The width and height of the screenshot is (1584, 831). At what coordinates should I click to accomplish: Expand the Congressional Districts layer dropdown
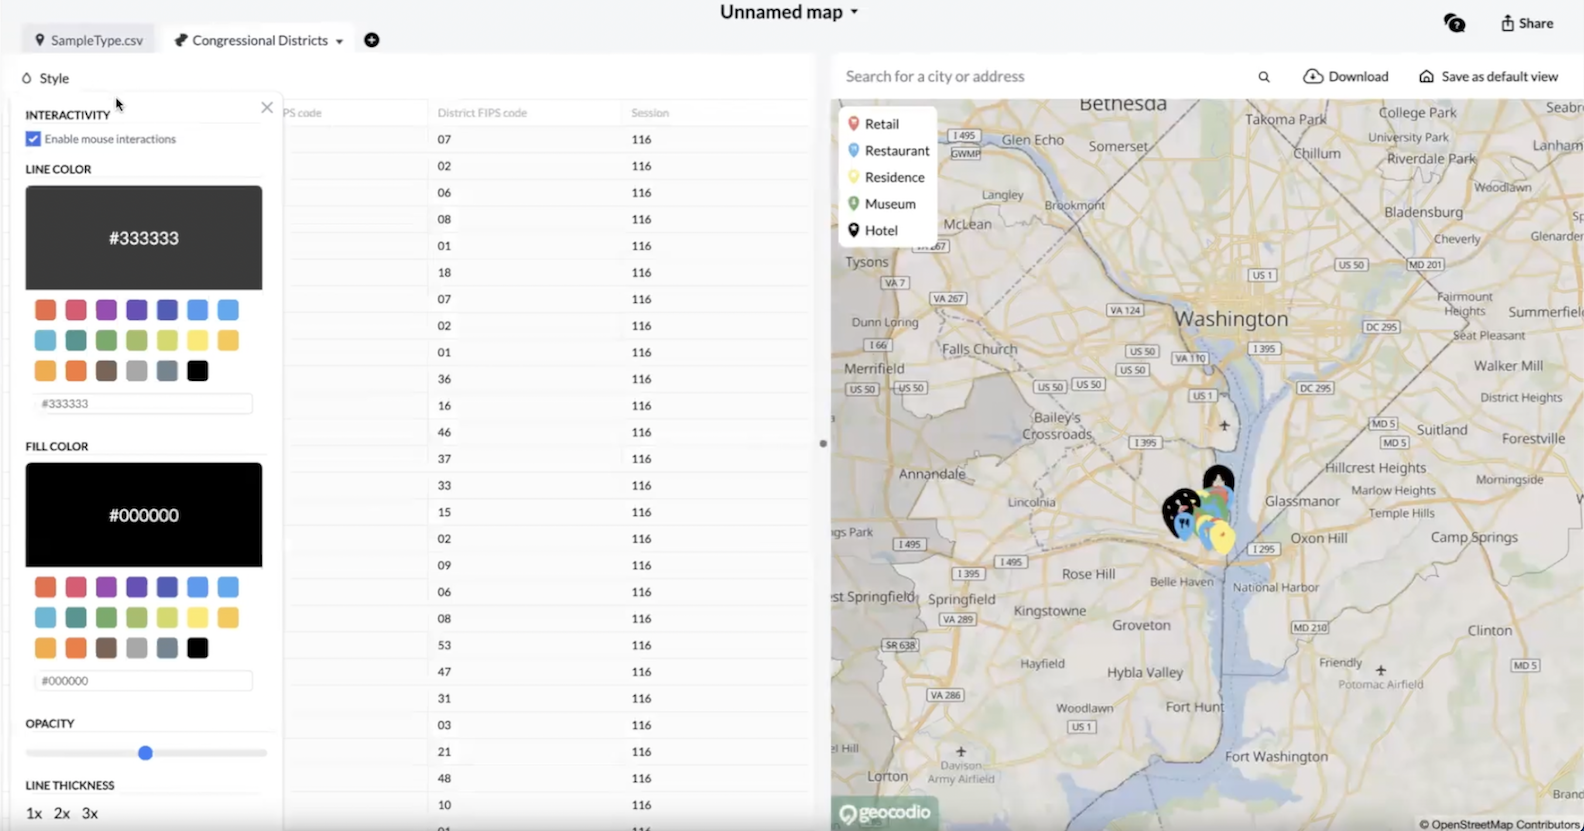click(339, 41)
